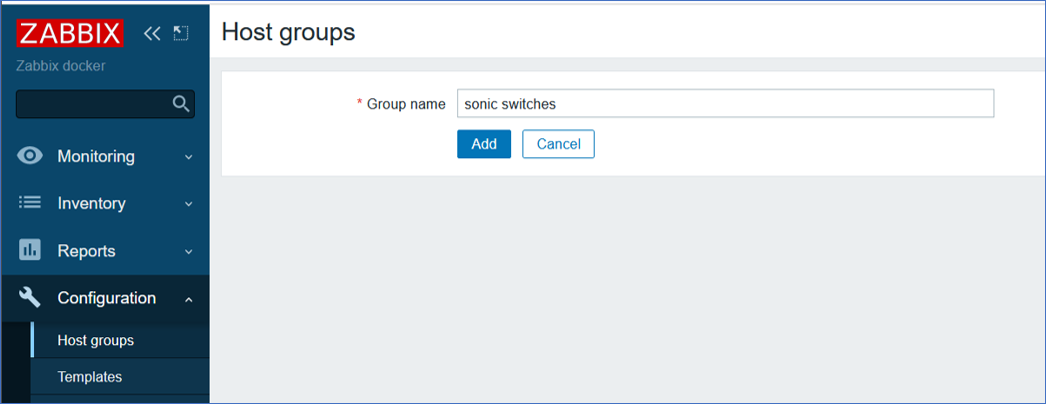The width and height of the screenshot is (1046, 404).
Task: Open the Monitoring menu section
Action: [x=105, y=157]
